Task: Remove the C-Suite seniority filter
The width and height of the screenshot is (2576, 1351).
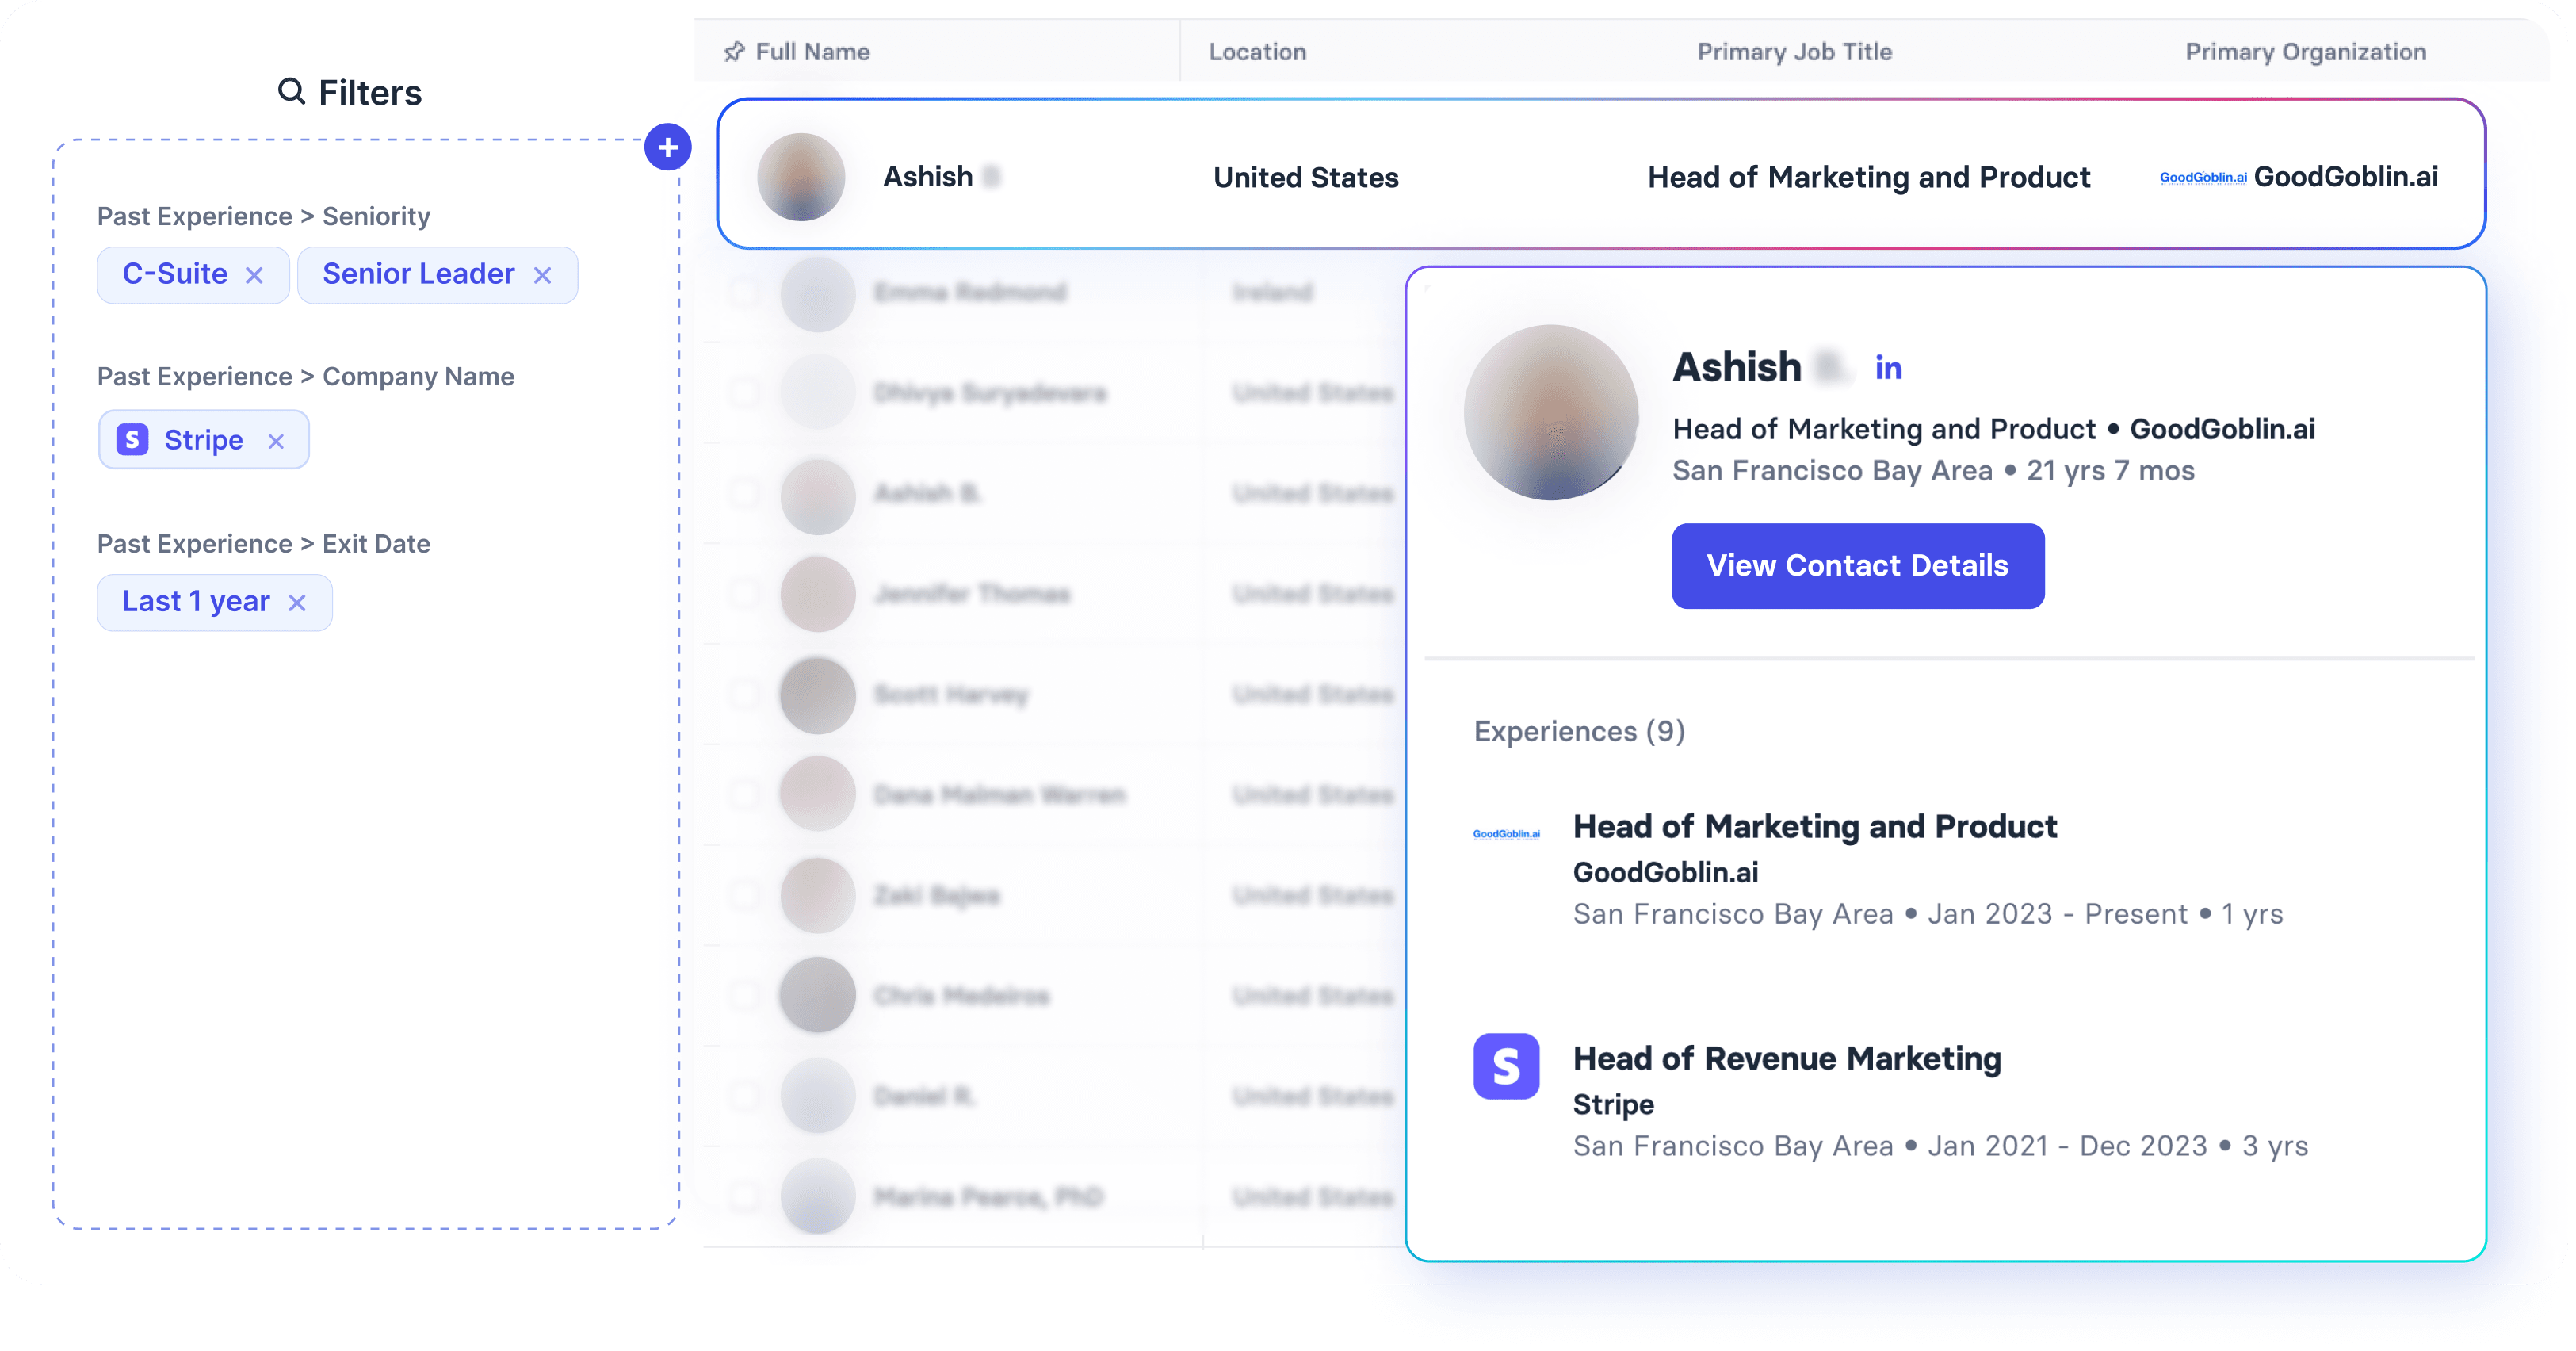Action: point(255,275)
